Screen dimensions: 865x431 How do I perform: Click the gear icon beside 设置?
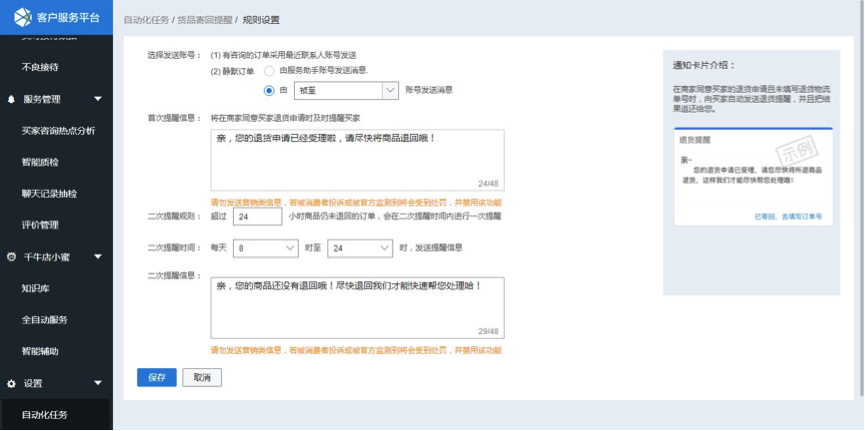point(11,383)
